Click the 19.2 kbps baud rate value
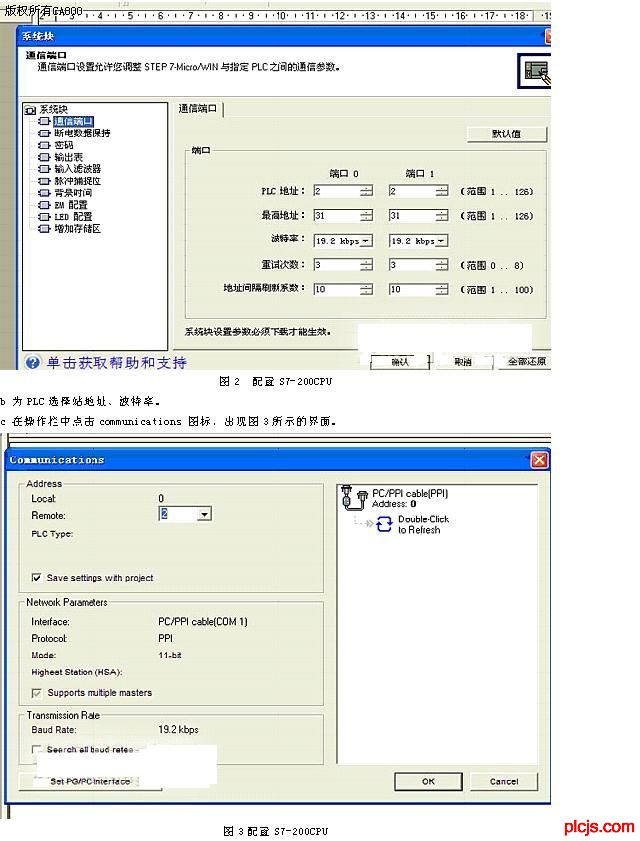Screen dimensions: 640x841 (x=178, y=729)
